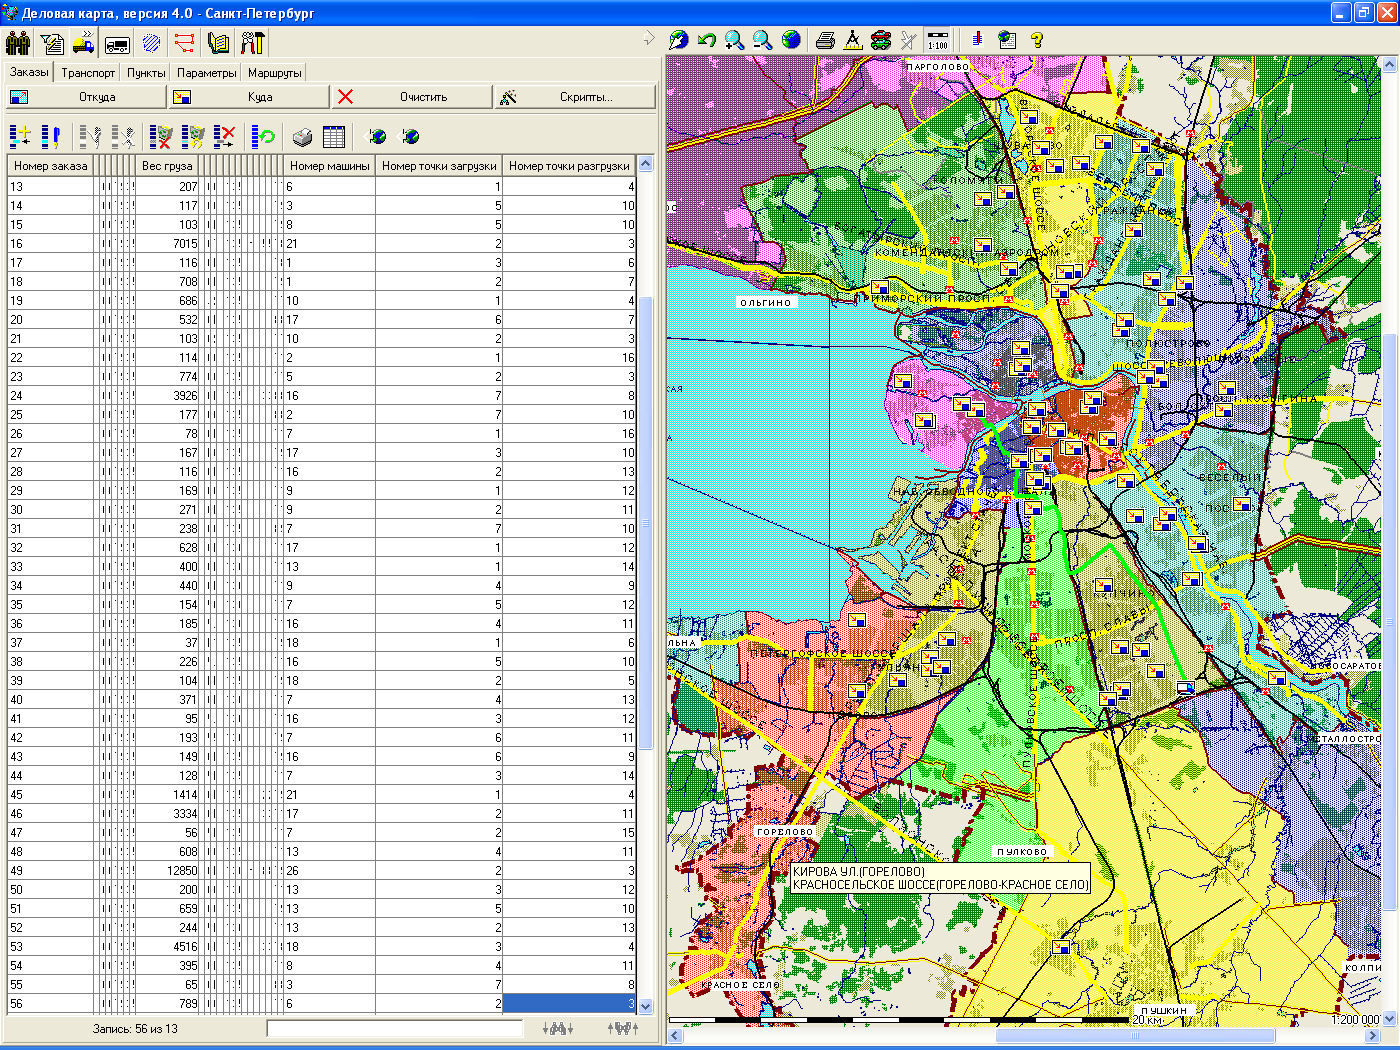Click the Номер заказа column header
Viewport: 1400px width, 1050px height.
(x=51, y=166)
